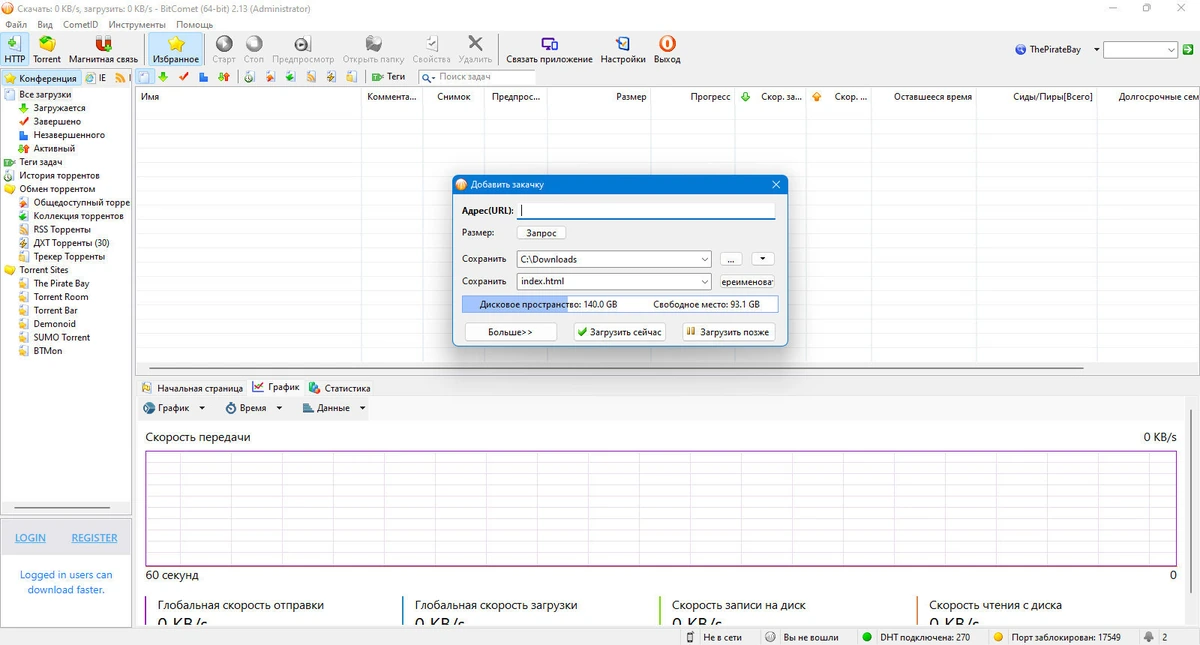Click the Загрузить позже button
Image resolution: width=1200 pixels, height=645 pixels.
tap(729, 332)
